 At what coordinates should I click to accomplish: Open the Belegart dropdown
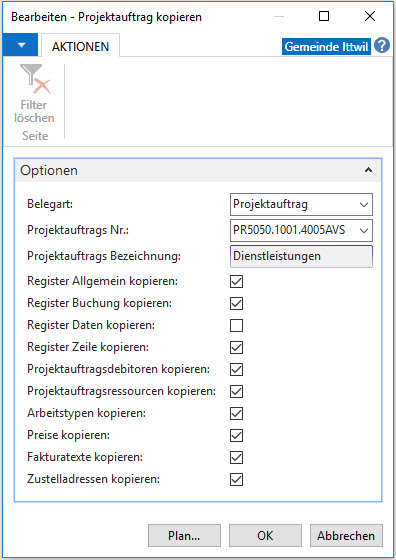pyautogui.click(x=301, y=205)
